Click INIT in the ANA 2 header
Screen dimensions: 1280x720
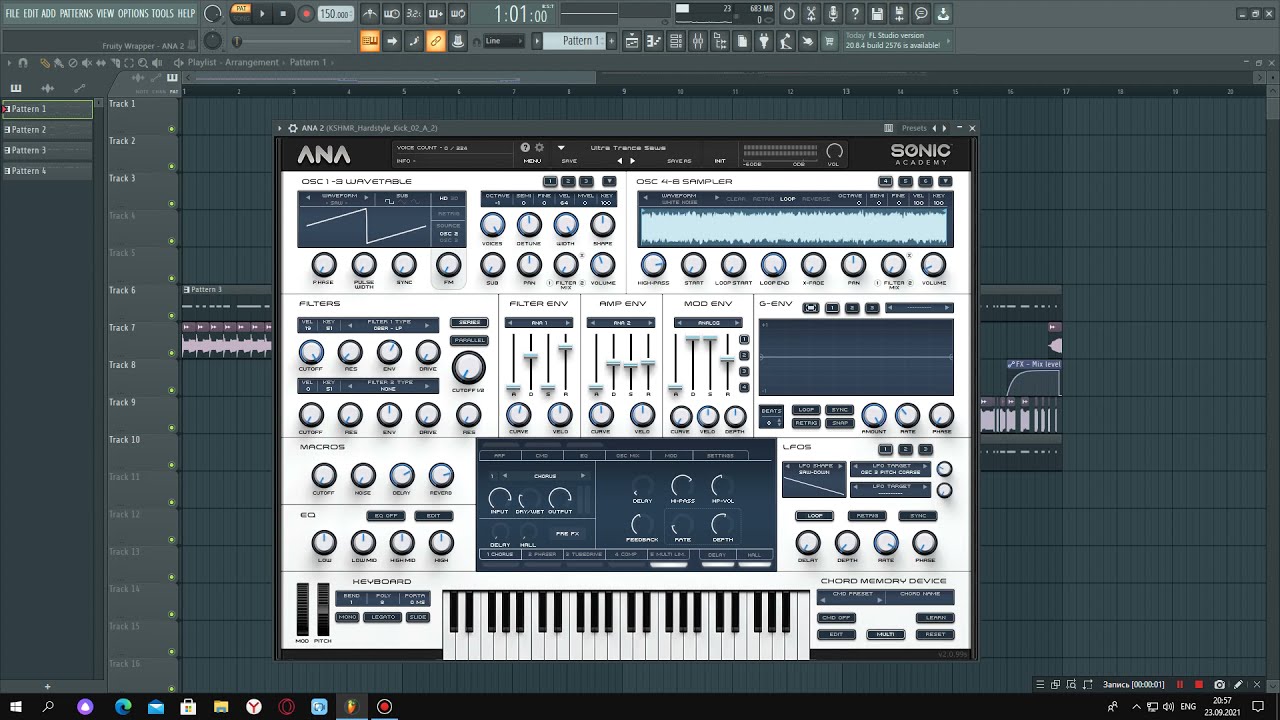(720, 161)
